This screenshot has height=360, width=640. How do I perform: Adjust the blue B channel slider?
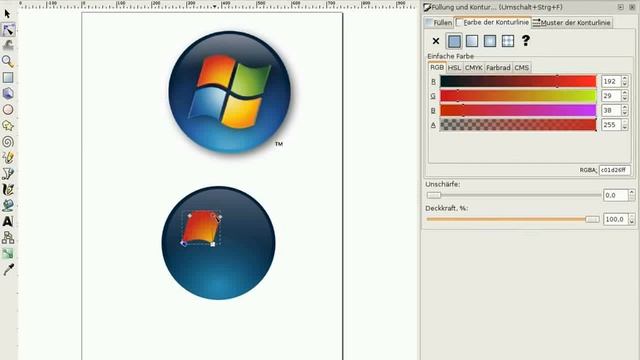point(518,110)
